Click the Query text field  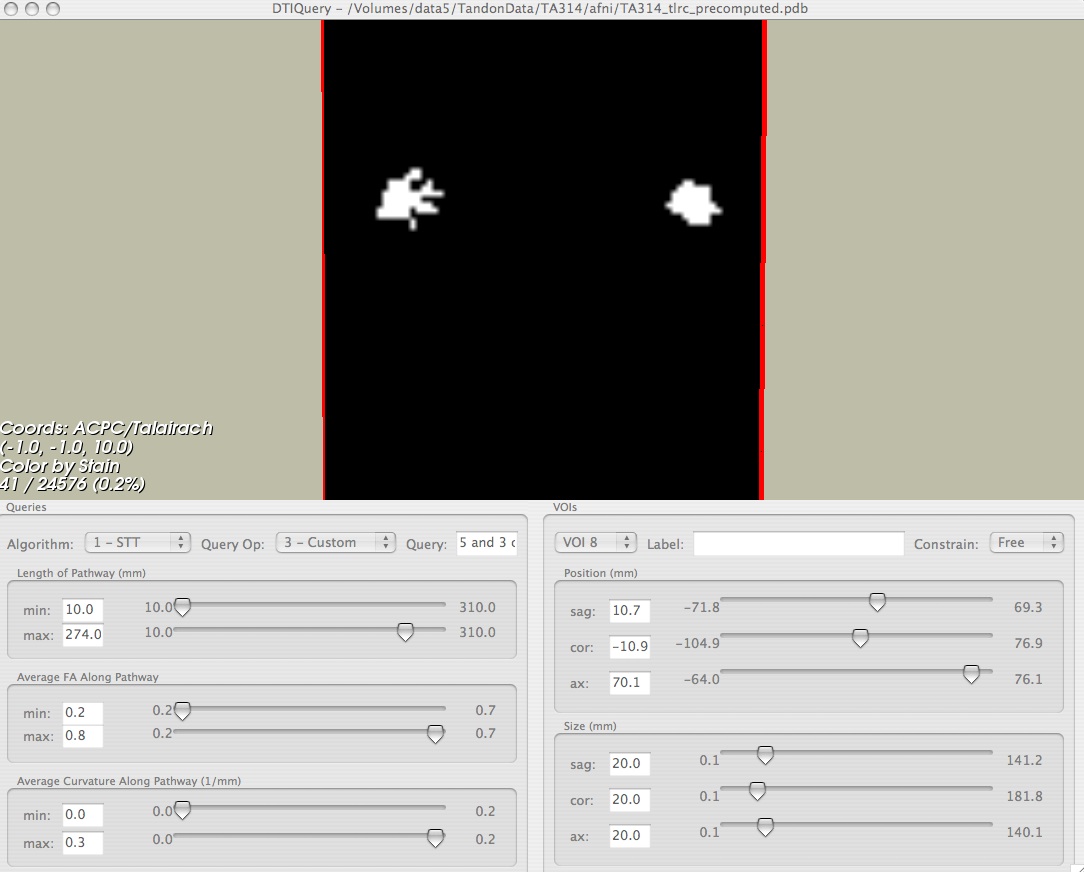pyautogui.click(x=486, y=543)
